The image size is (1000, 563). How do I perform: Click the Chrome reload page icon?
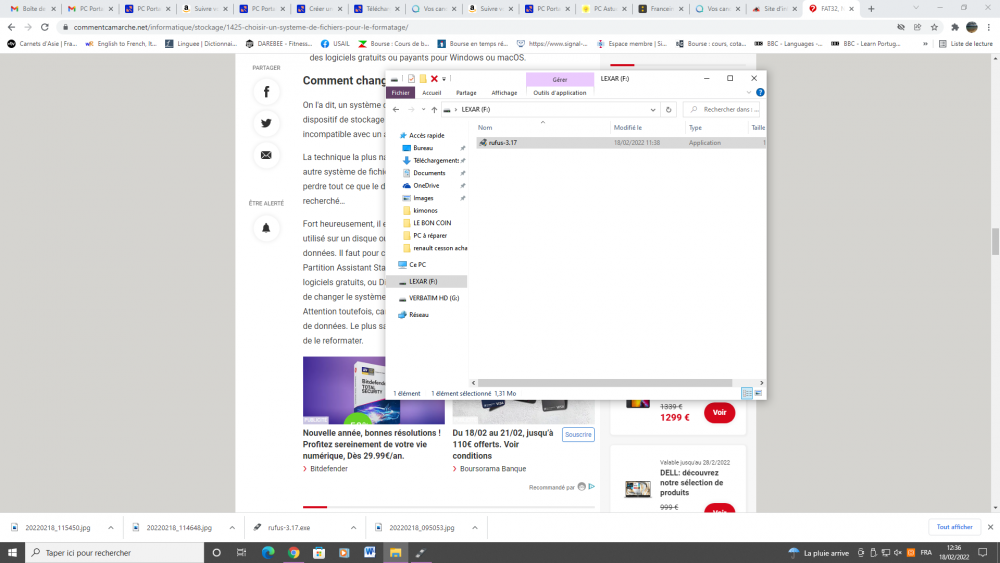(45, 27)
